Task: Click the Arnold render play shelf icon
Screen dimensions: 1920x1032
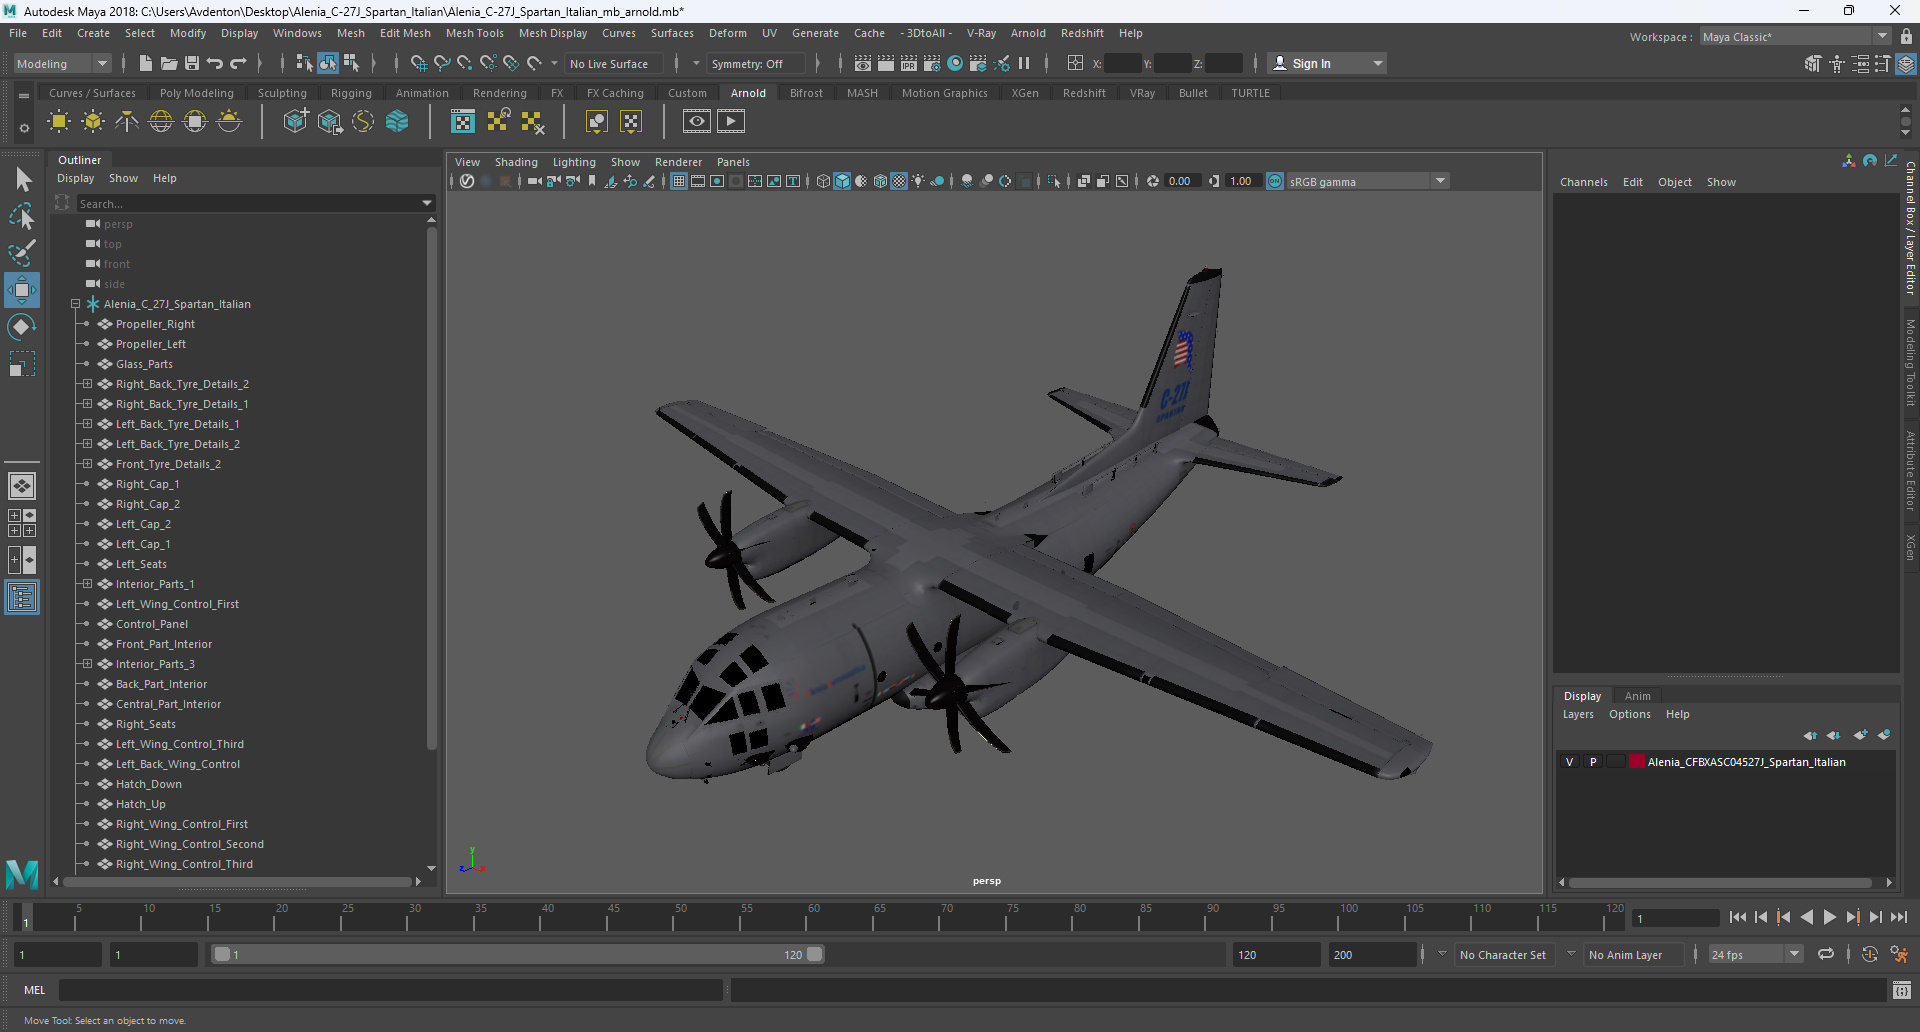Action: pyautogui.click(x=731, y=122)
